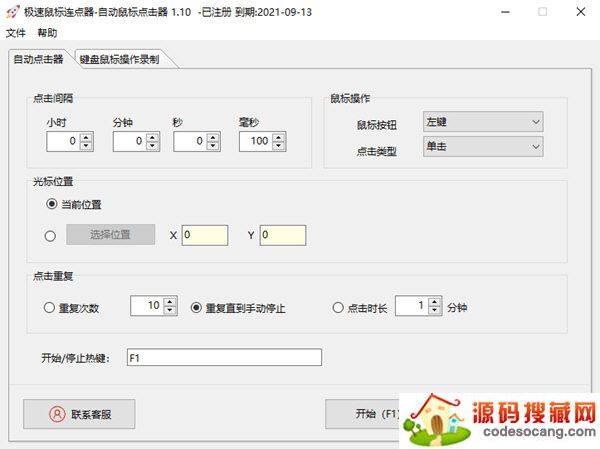Decrease the 毫秒 value with down arrow
This screenshot has width=600, height=449.
279,146
